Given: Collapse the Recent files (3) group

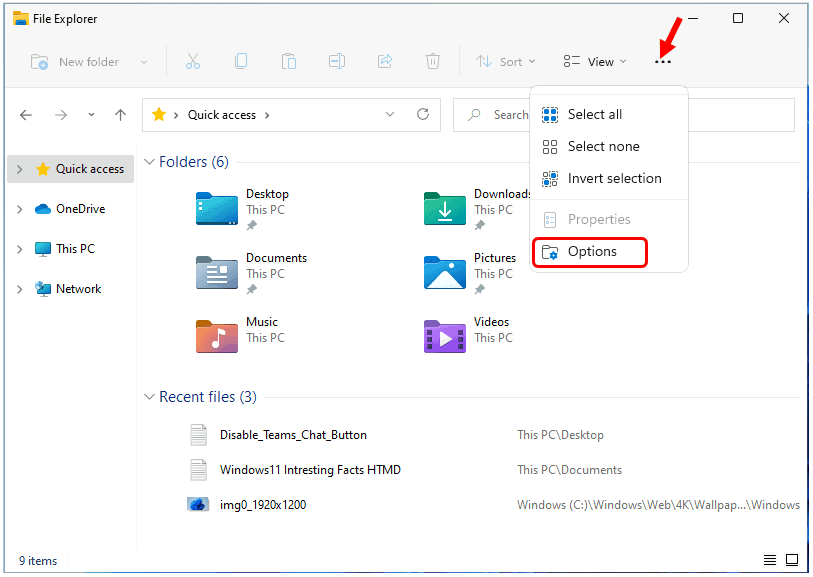Looking at the screenshot, I should (149, 397).
